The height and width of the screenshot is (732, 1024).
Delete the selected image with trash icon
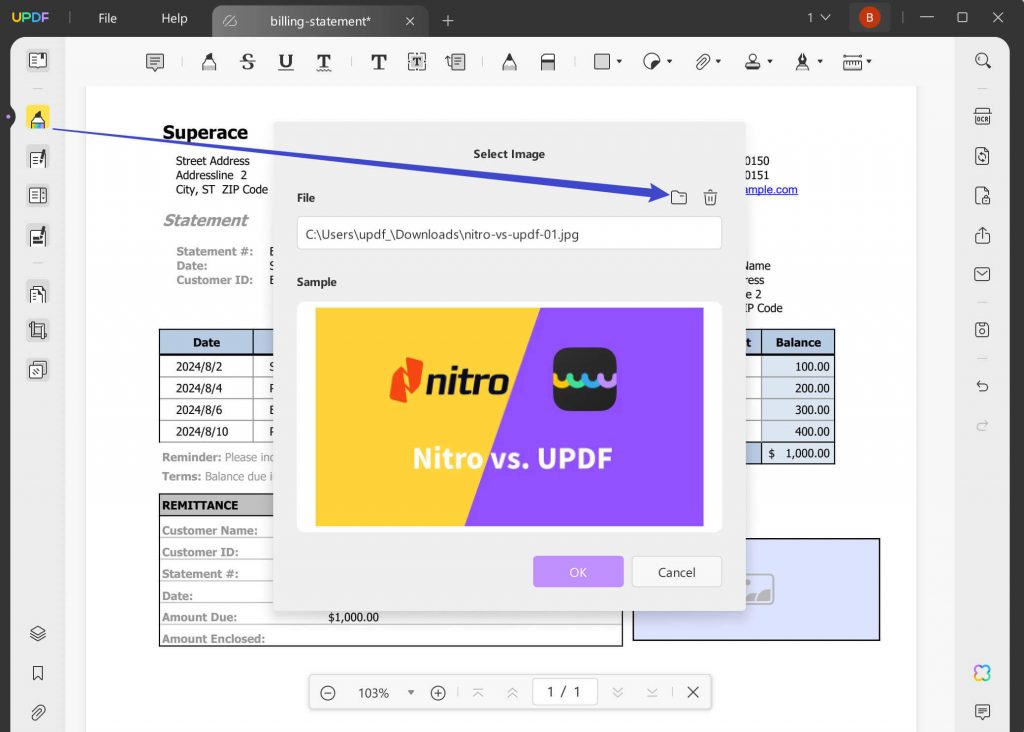coord(710,197)
